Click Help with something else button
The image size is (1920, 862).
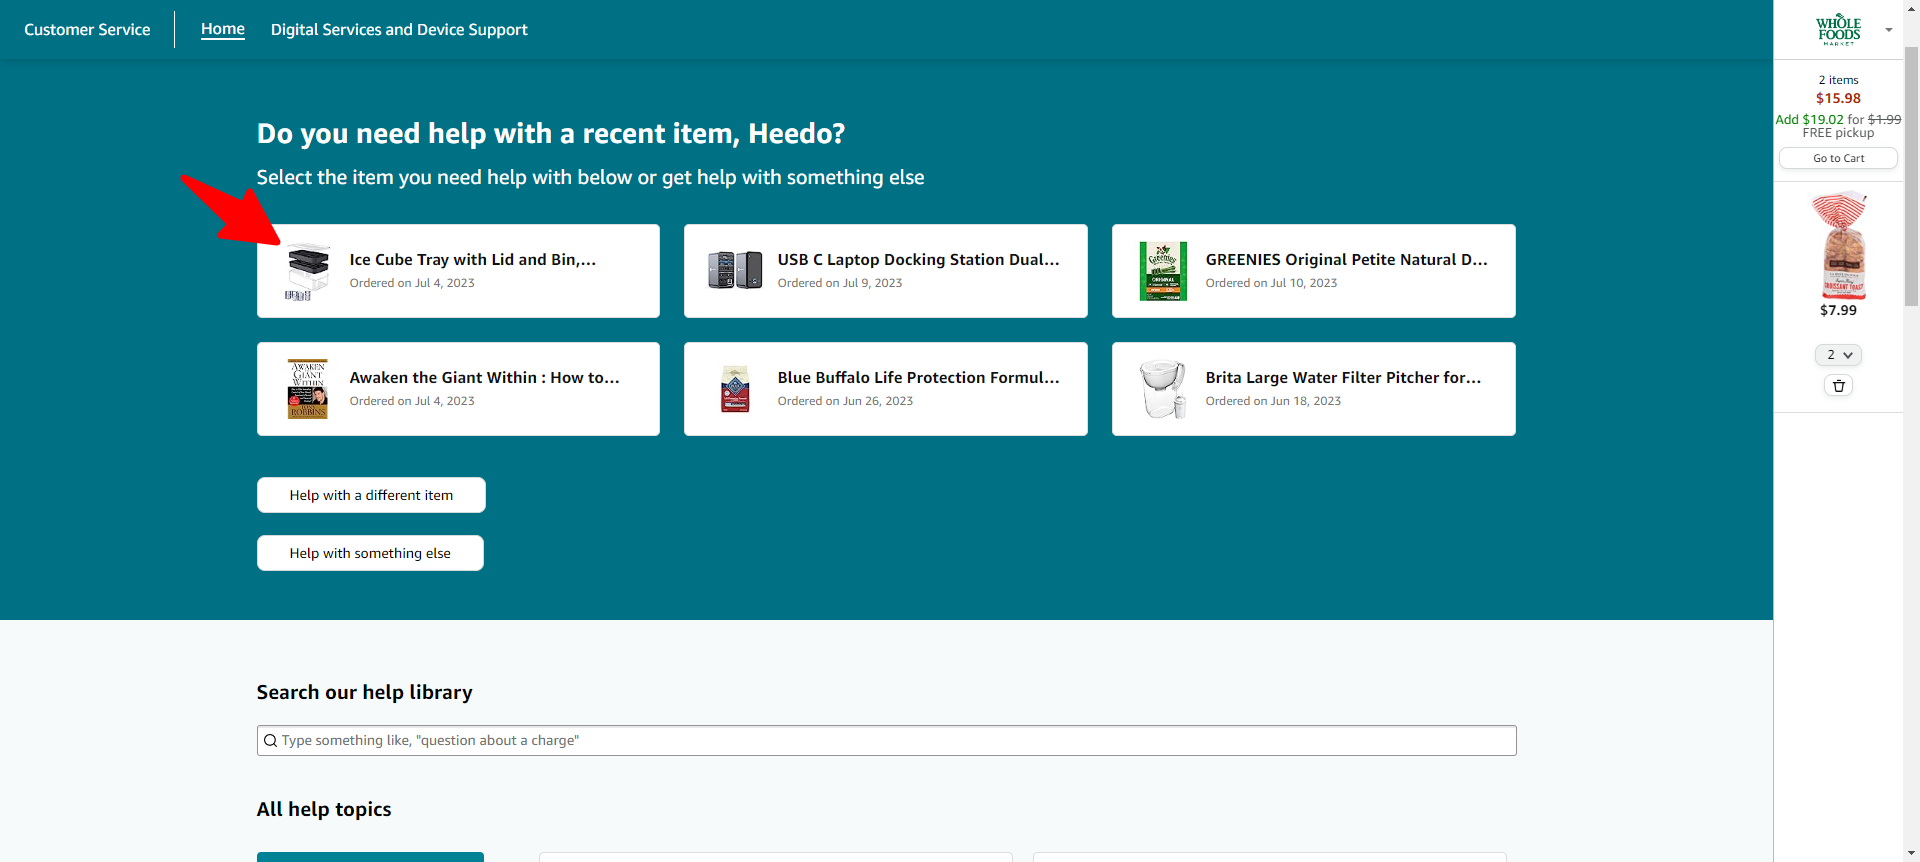click(370, 553)
